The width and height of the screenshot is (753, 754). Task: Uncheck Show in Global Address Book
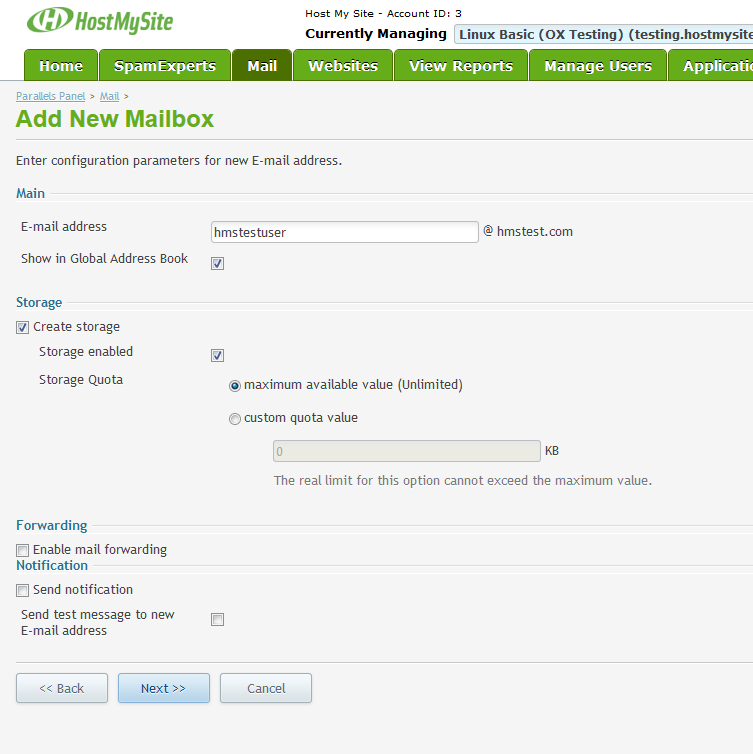point(217,264)
